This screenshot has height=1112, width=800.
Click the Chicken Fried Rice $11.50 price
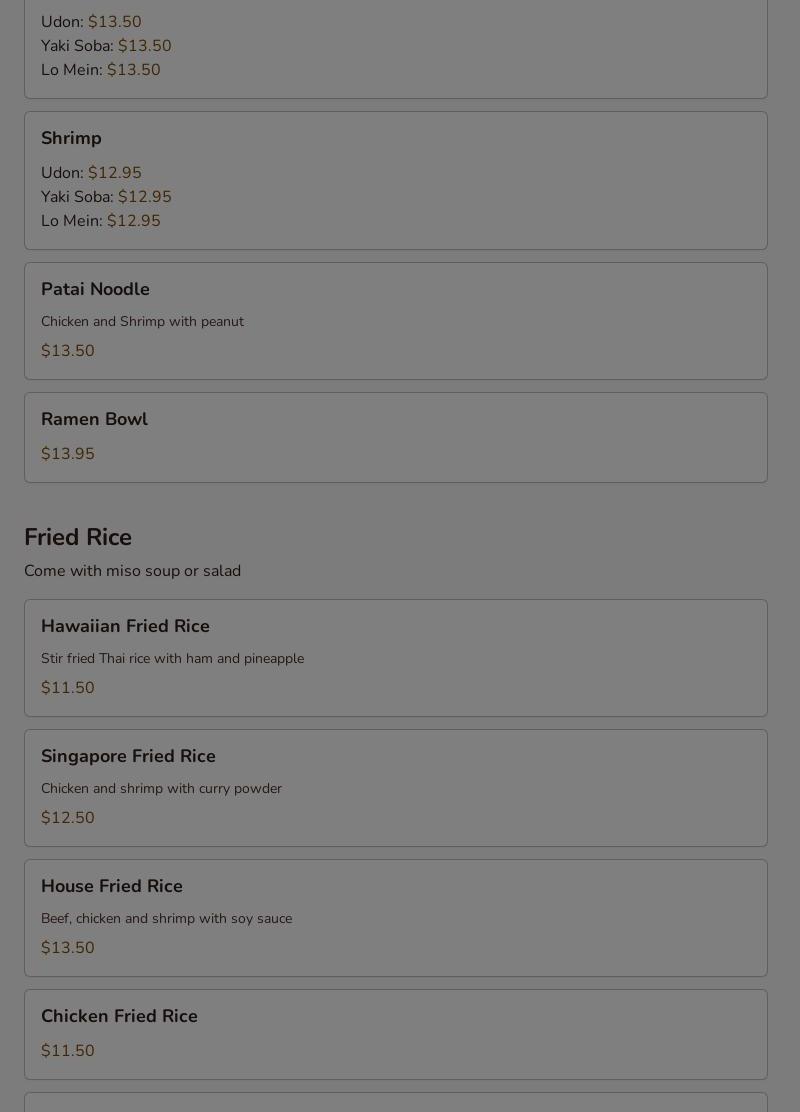coord(67,1050)
